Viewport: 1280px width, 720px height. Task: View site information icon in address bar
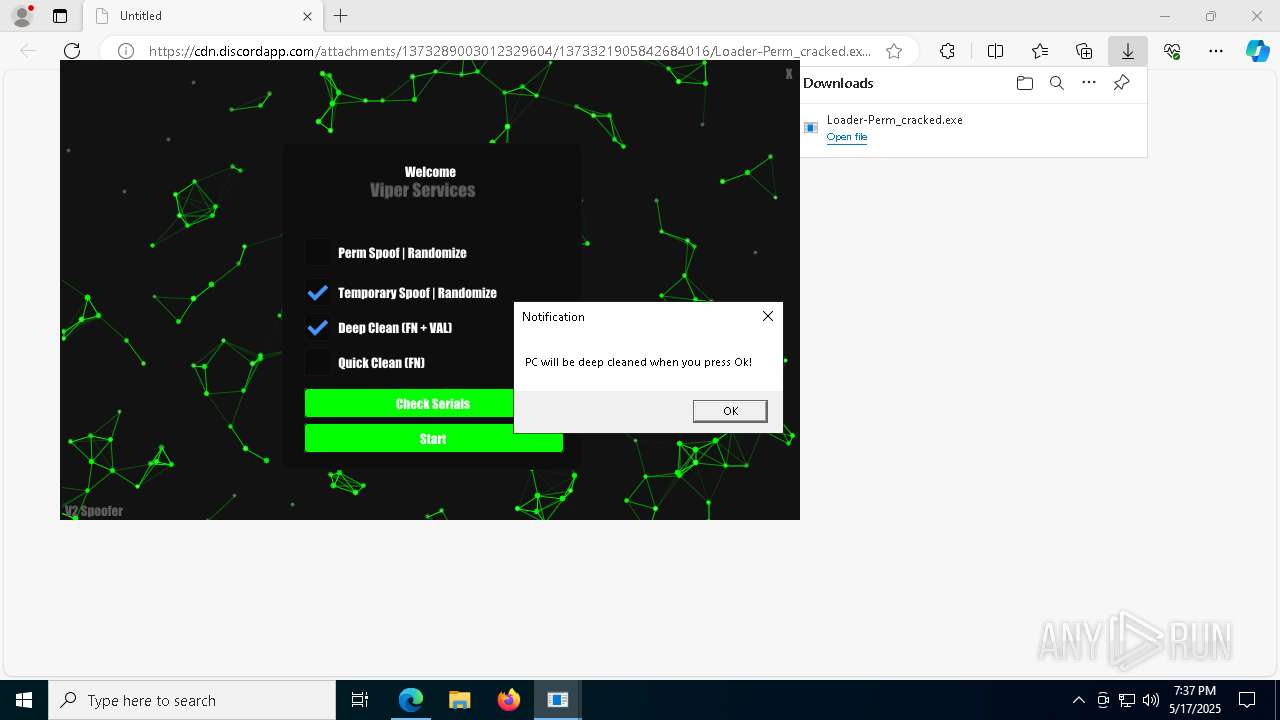coord(126,51)
